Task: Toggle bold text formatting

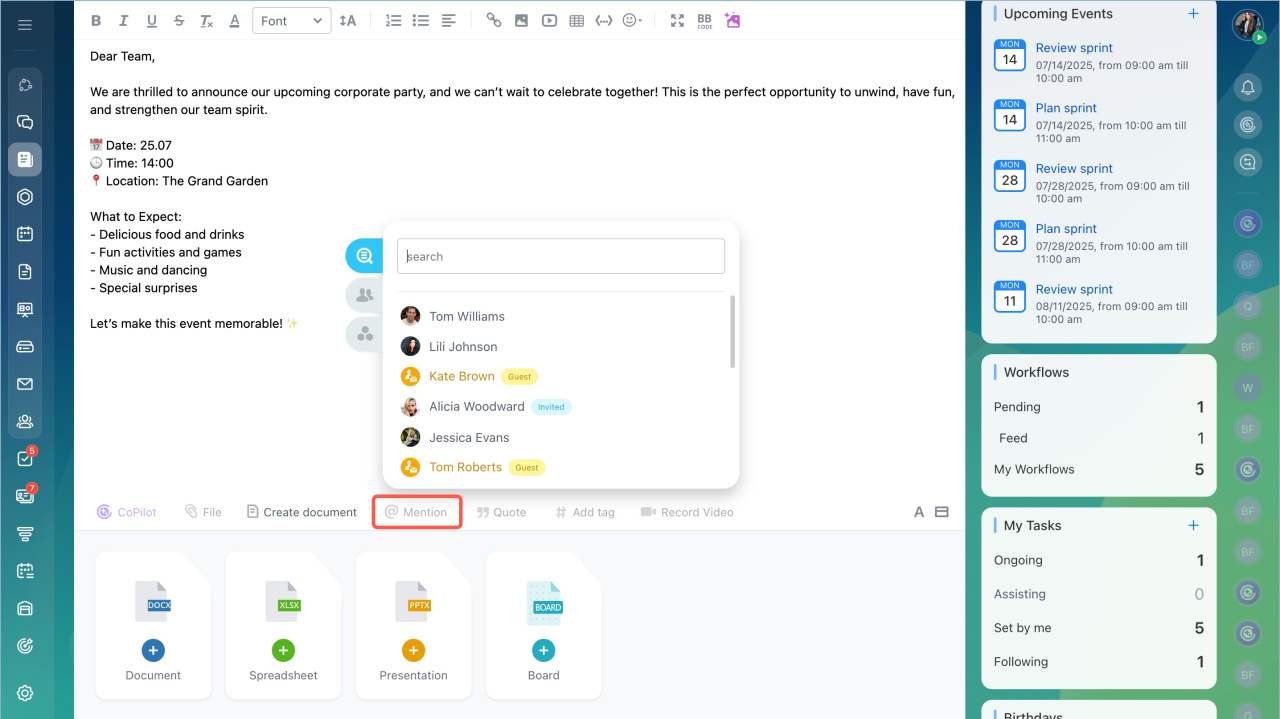Action: point(96,21)
